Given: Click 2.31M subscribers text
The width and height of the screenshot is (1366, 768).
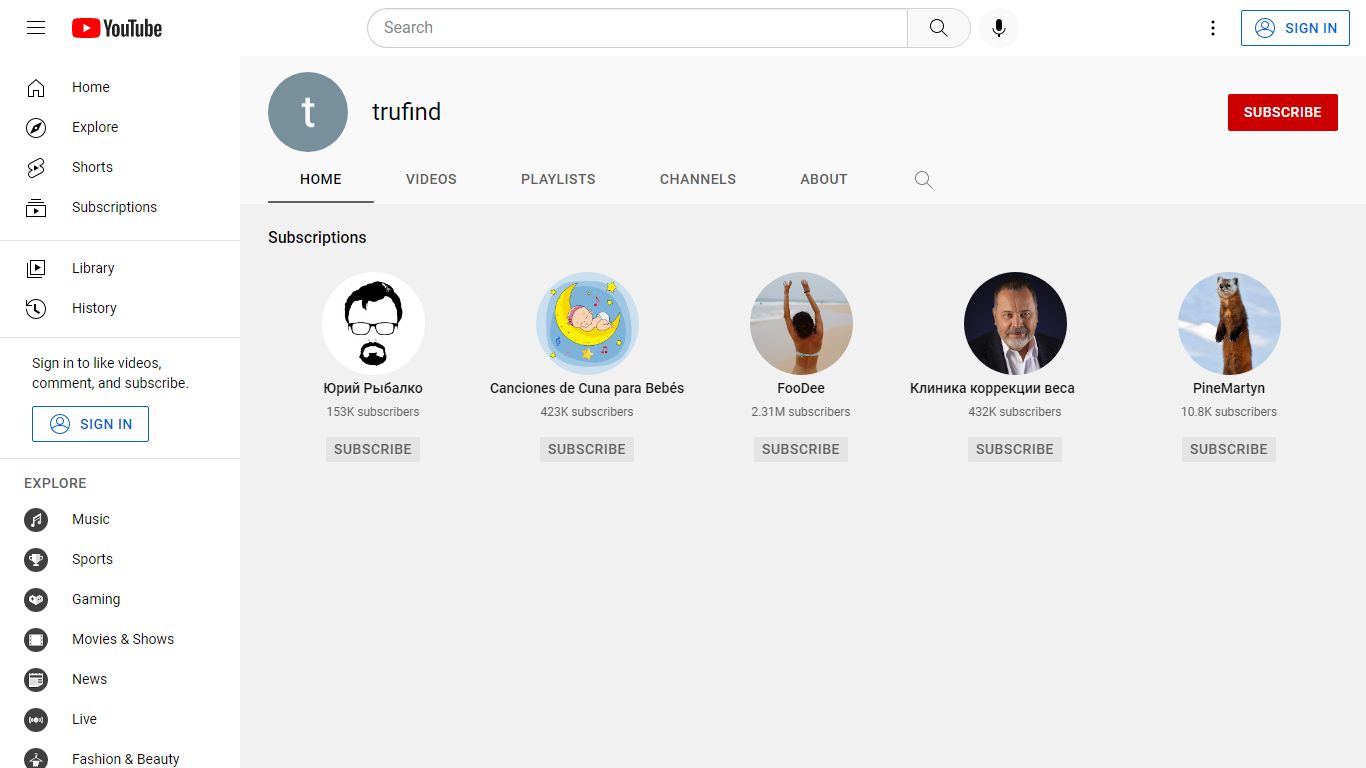Looking at the screenshot, I should (x=801, y=412).
